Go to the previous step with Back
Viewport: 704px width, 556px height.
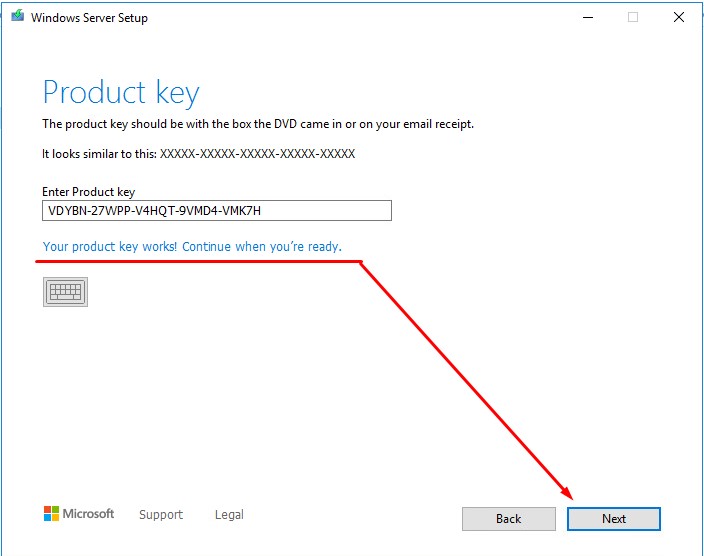coord(508,518)
